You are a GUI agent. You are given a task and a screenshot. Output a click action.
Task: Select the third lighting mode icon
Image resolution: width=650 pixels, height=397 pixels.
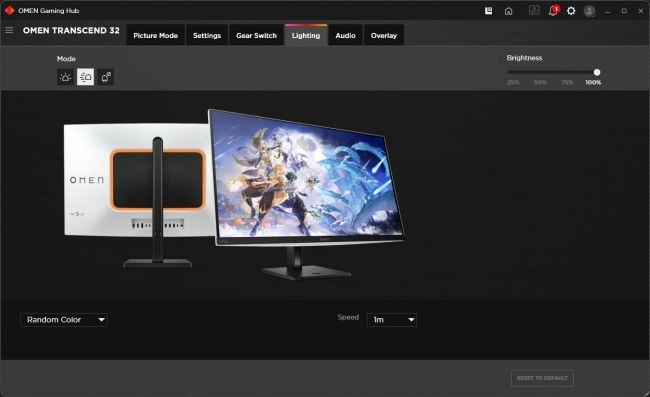[x=106, y=77]
